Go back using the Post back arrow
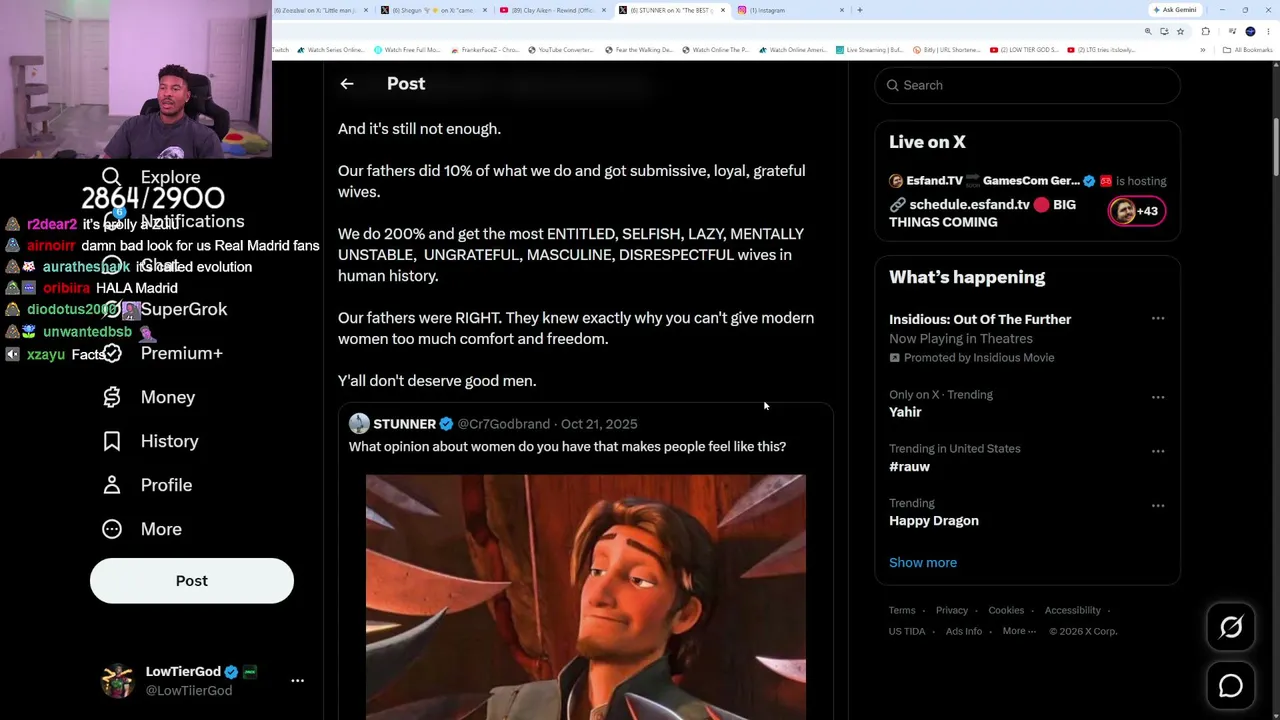This screenshot has width=1280, height=720. point(347,84)
